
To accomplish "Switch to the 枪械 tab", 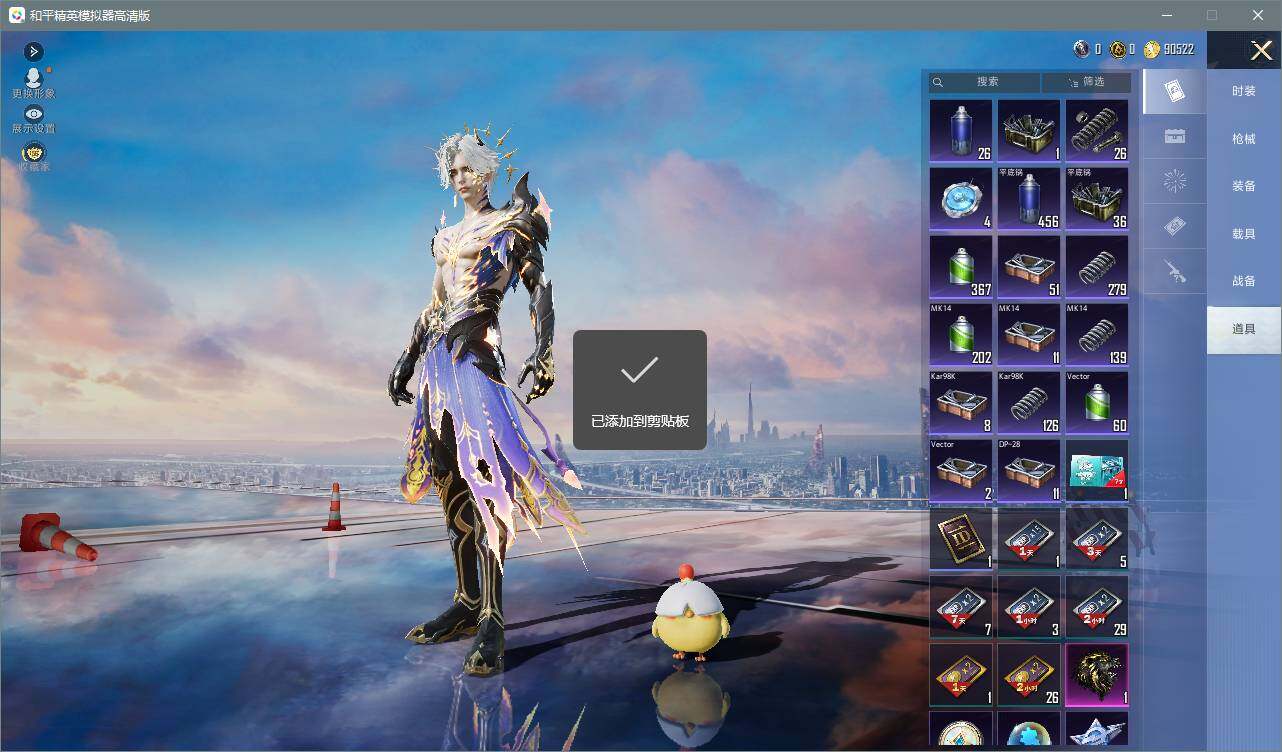I will tap(1244, 139).
